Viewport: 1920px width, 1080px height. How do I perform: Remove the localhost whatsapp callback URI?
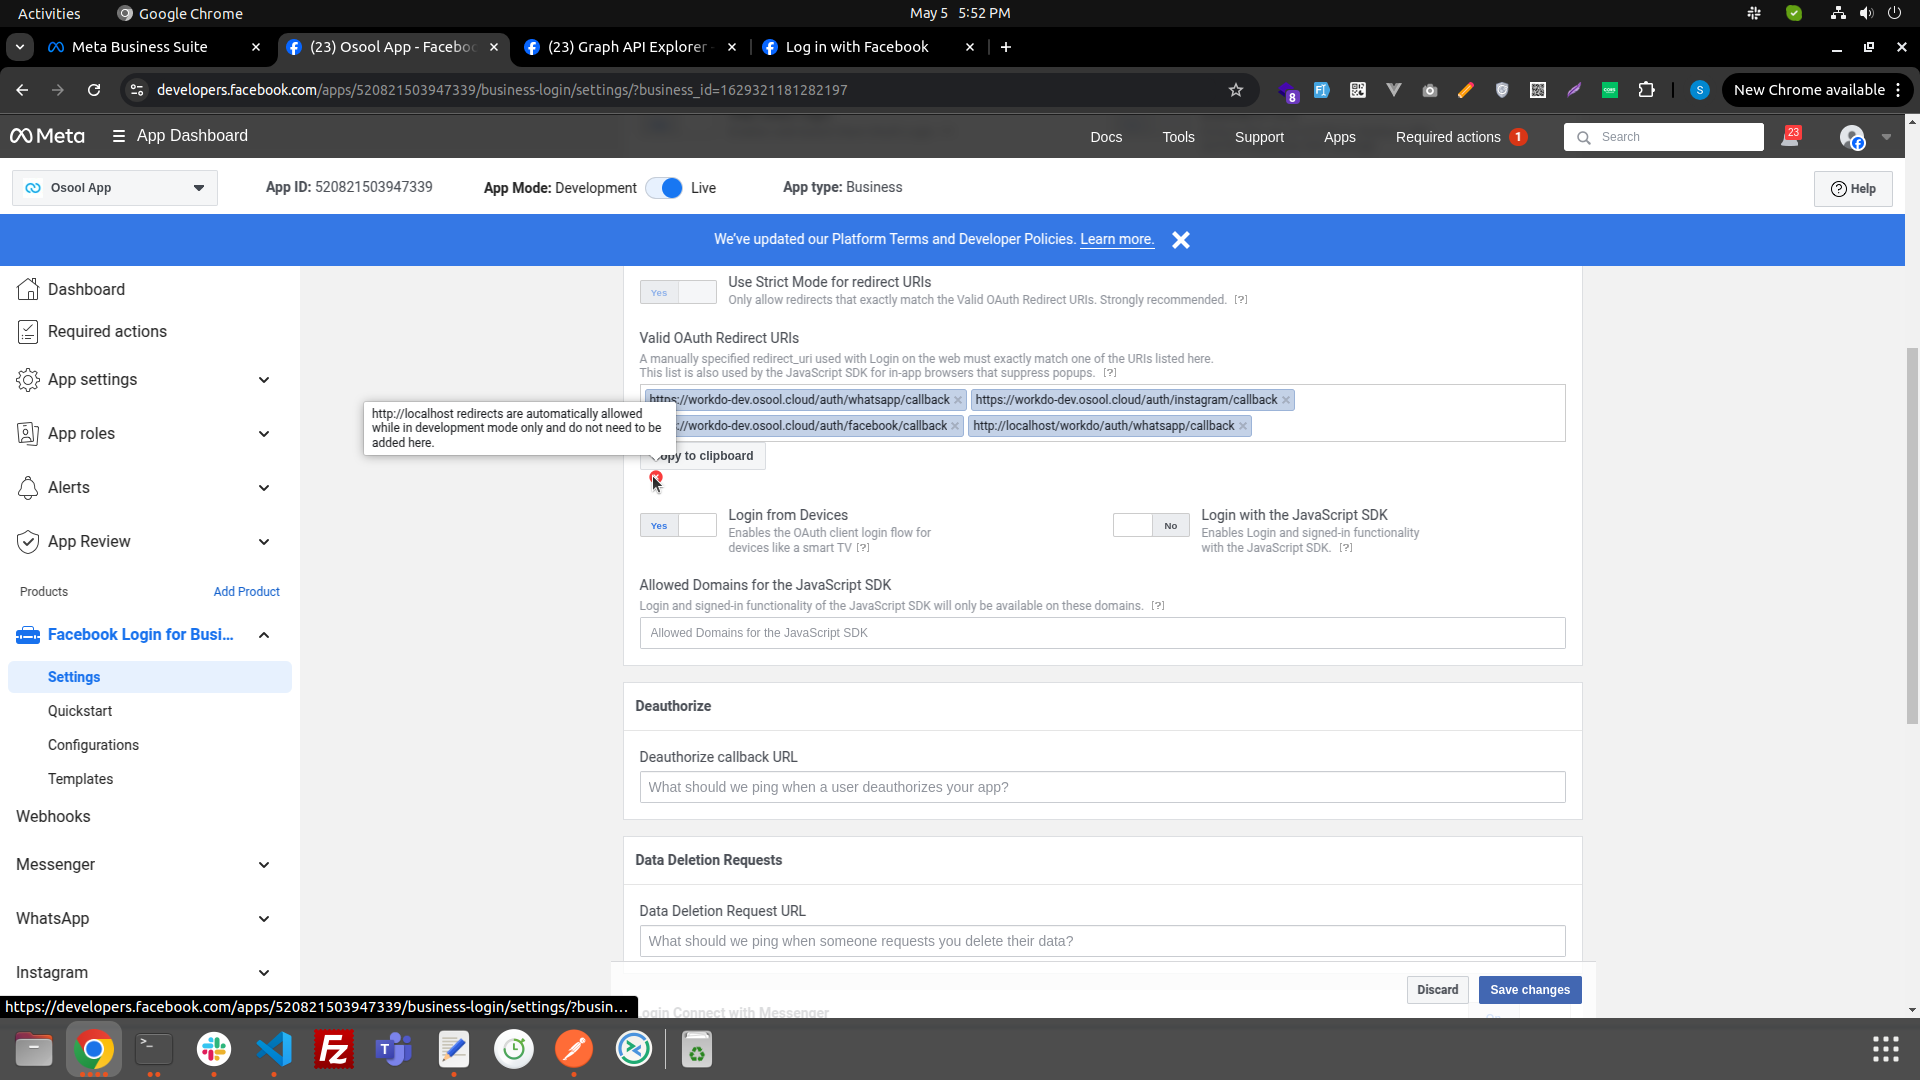(x=1243, y=426)
